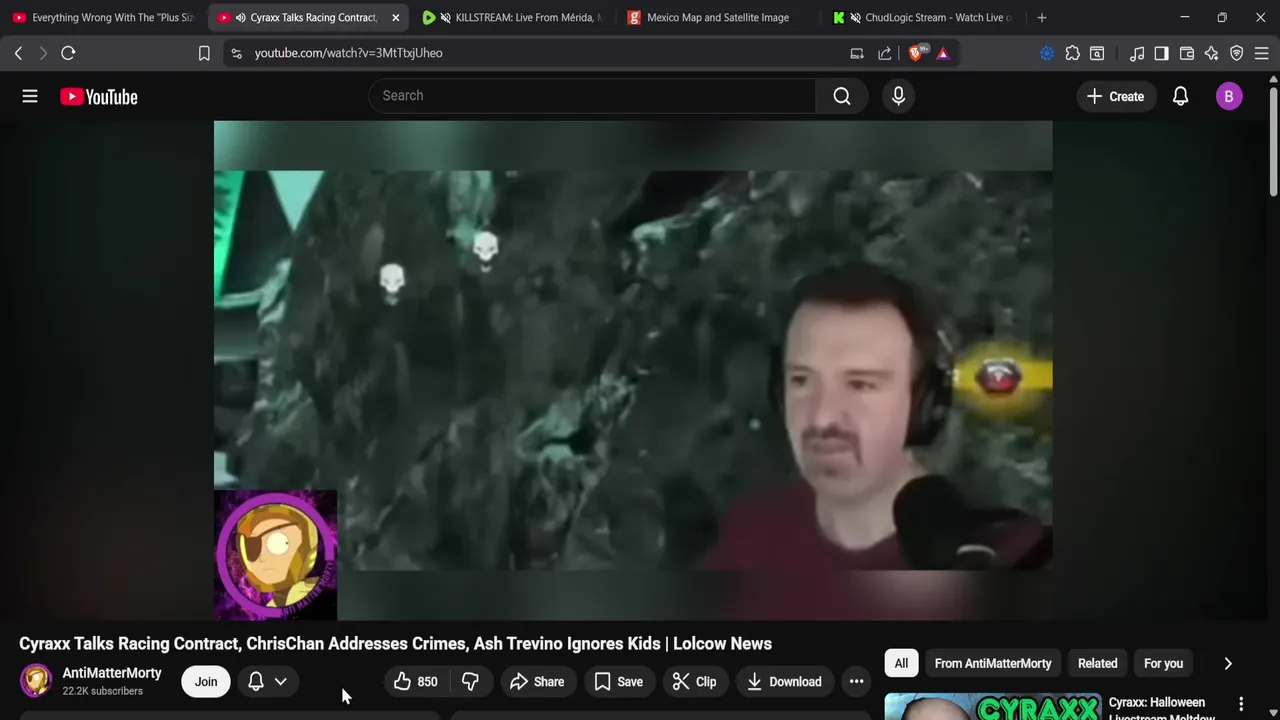Switch to KILLSTREAM Live From Mérida tab
This screenshot has height=720, width=1280.
pyautogui.click(x=513, y=18)
